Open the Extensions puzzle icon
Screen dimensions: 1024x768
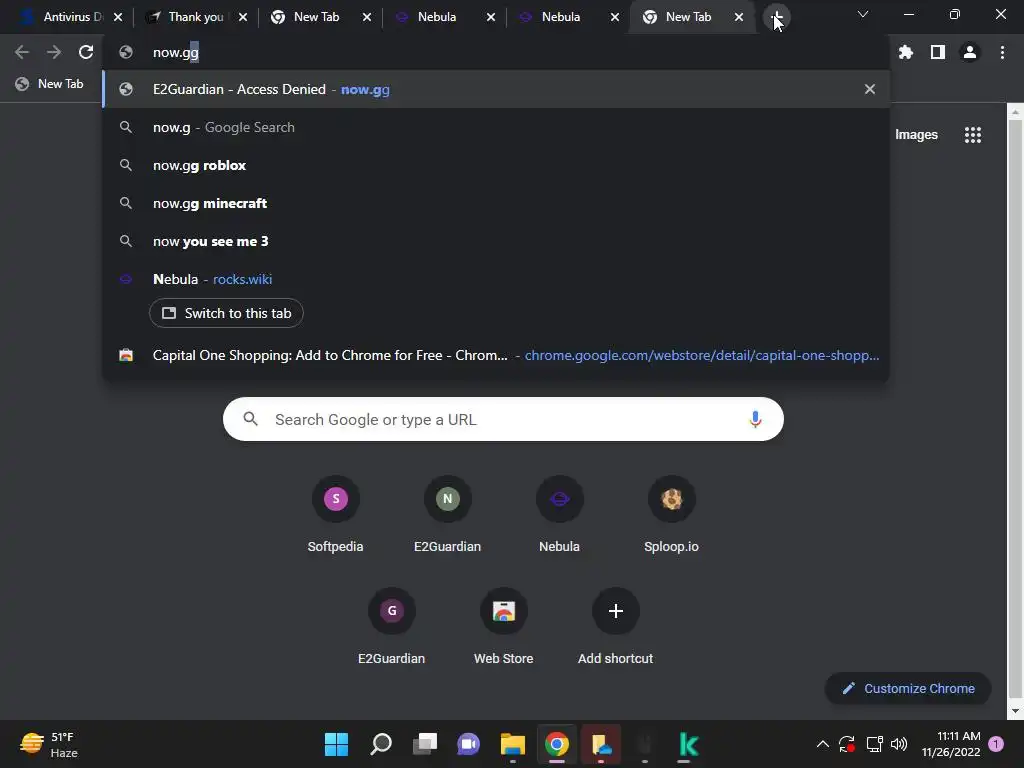tap(905, 52)
